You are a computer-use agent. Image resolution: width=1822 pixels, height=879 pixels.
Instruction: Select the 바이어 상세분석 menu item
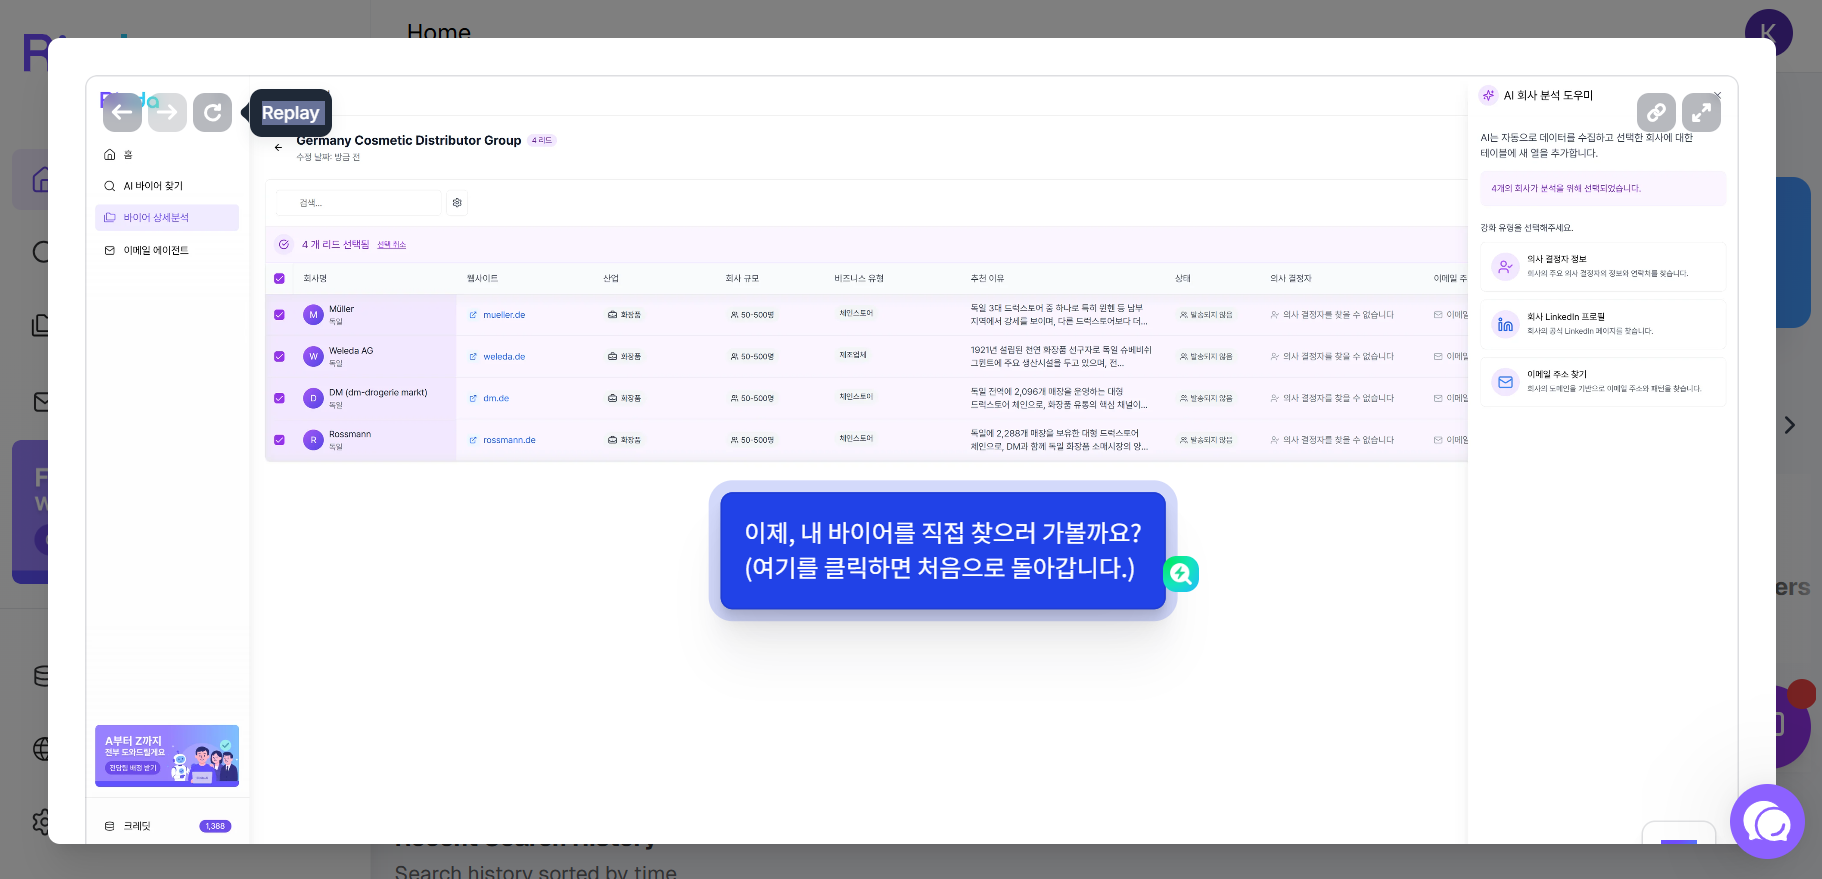click(167, 218)
